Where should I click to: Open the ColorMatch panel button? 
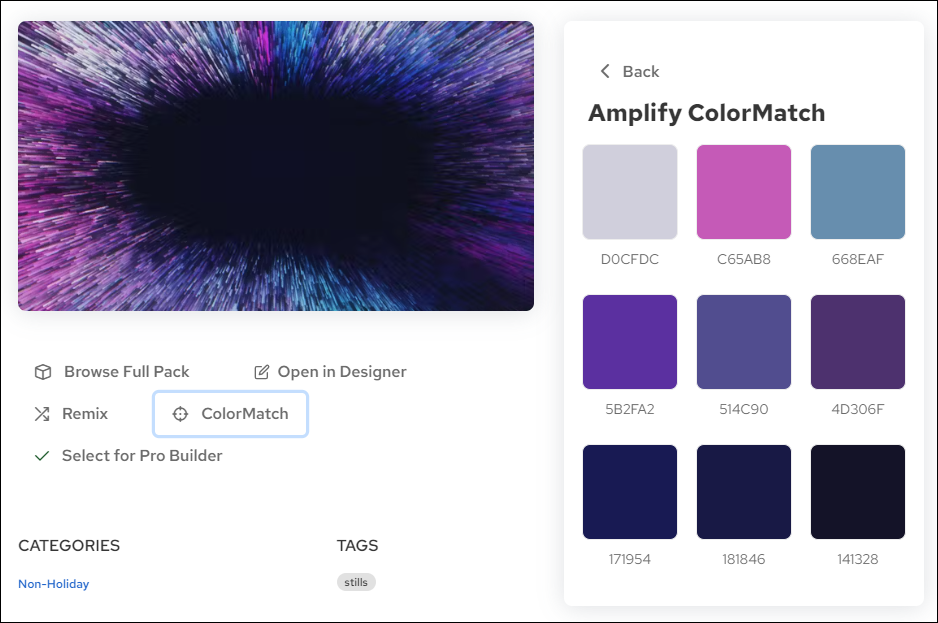click(230, 414)
